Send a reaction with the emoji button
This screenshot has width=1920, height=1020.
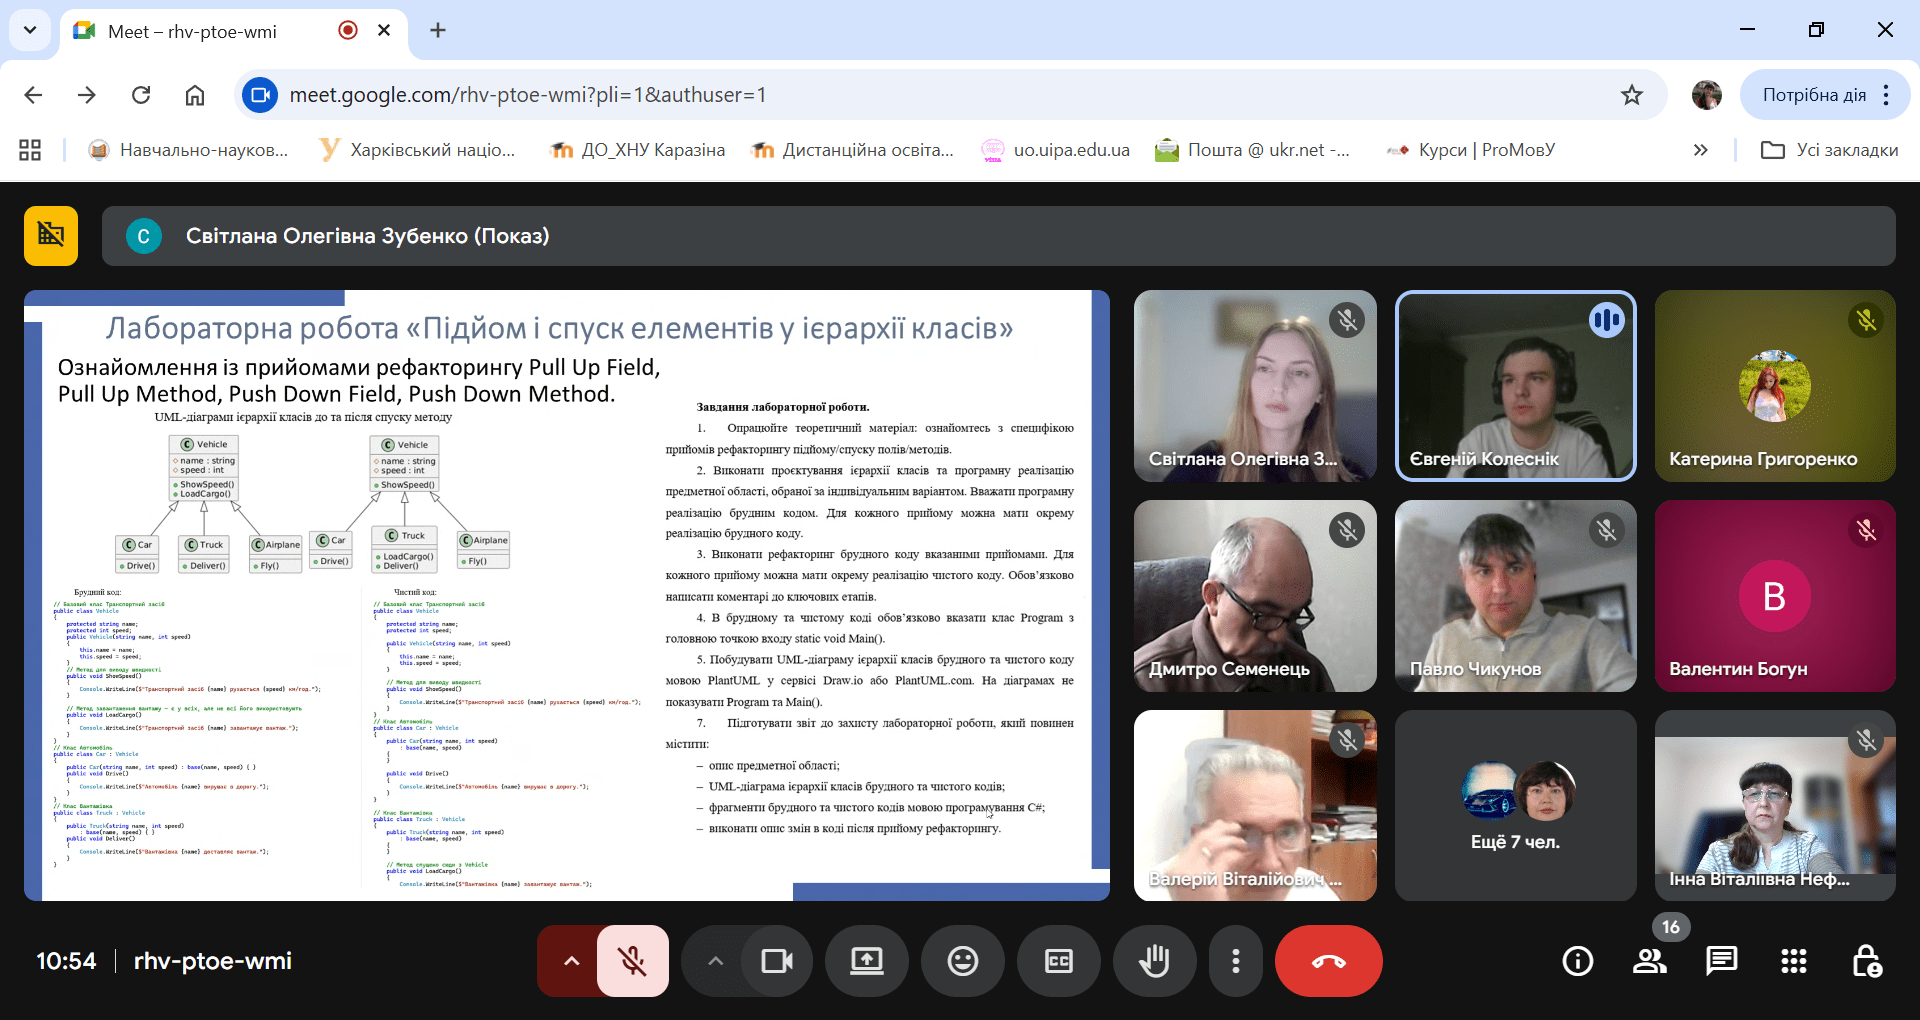962,962
